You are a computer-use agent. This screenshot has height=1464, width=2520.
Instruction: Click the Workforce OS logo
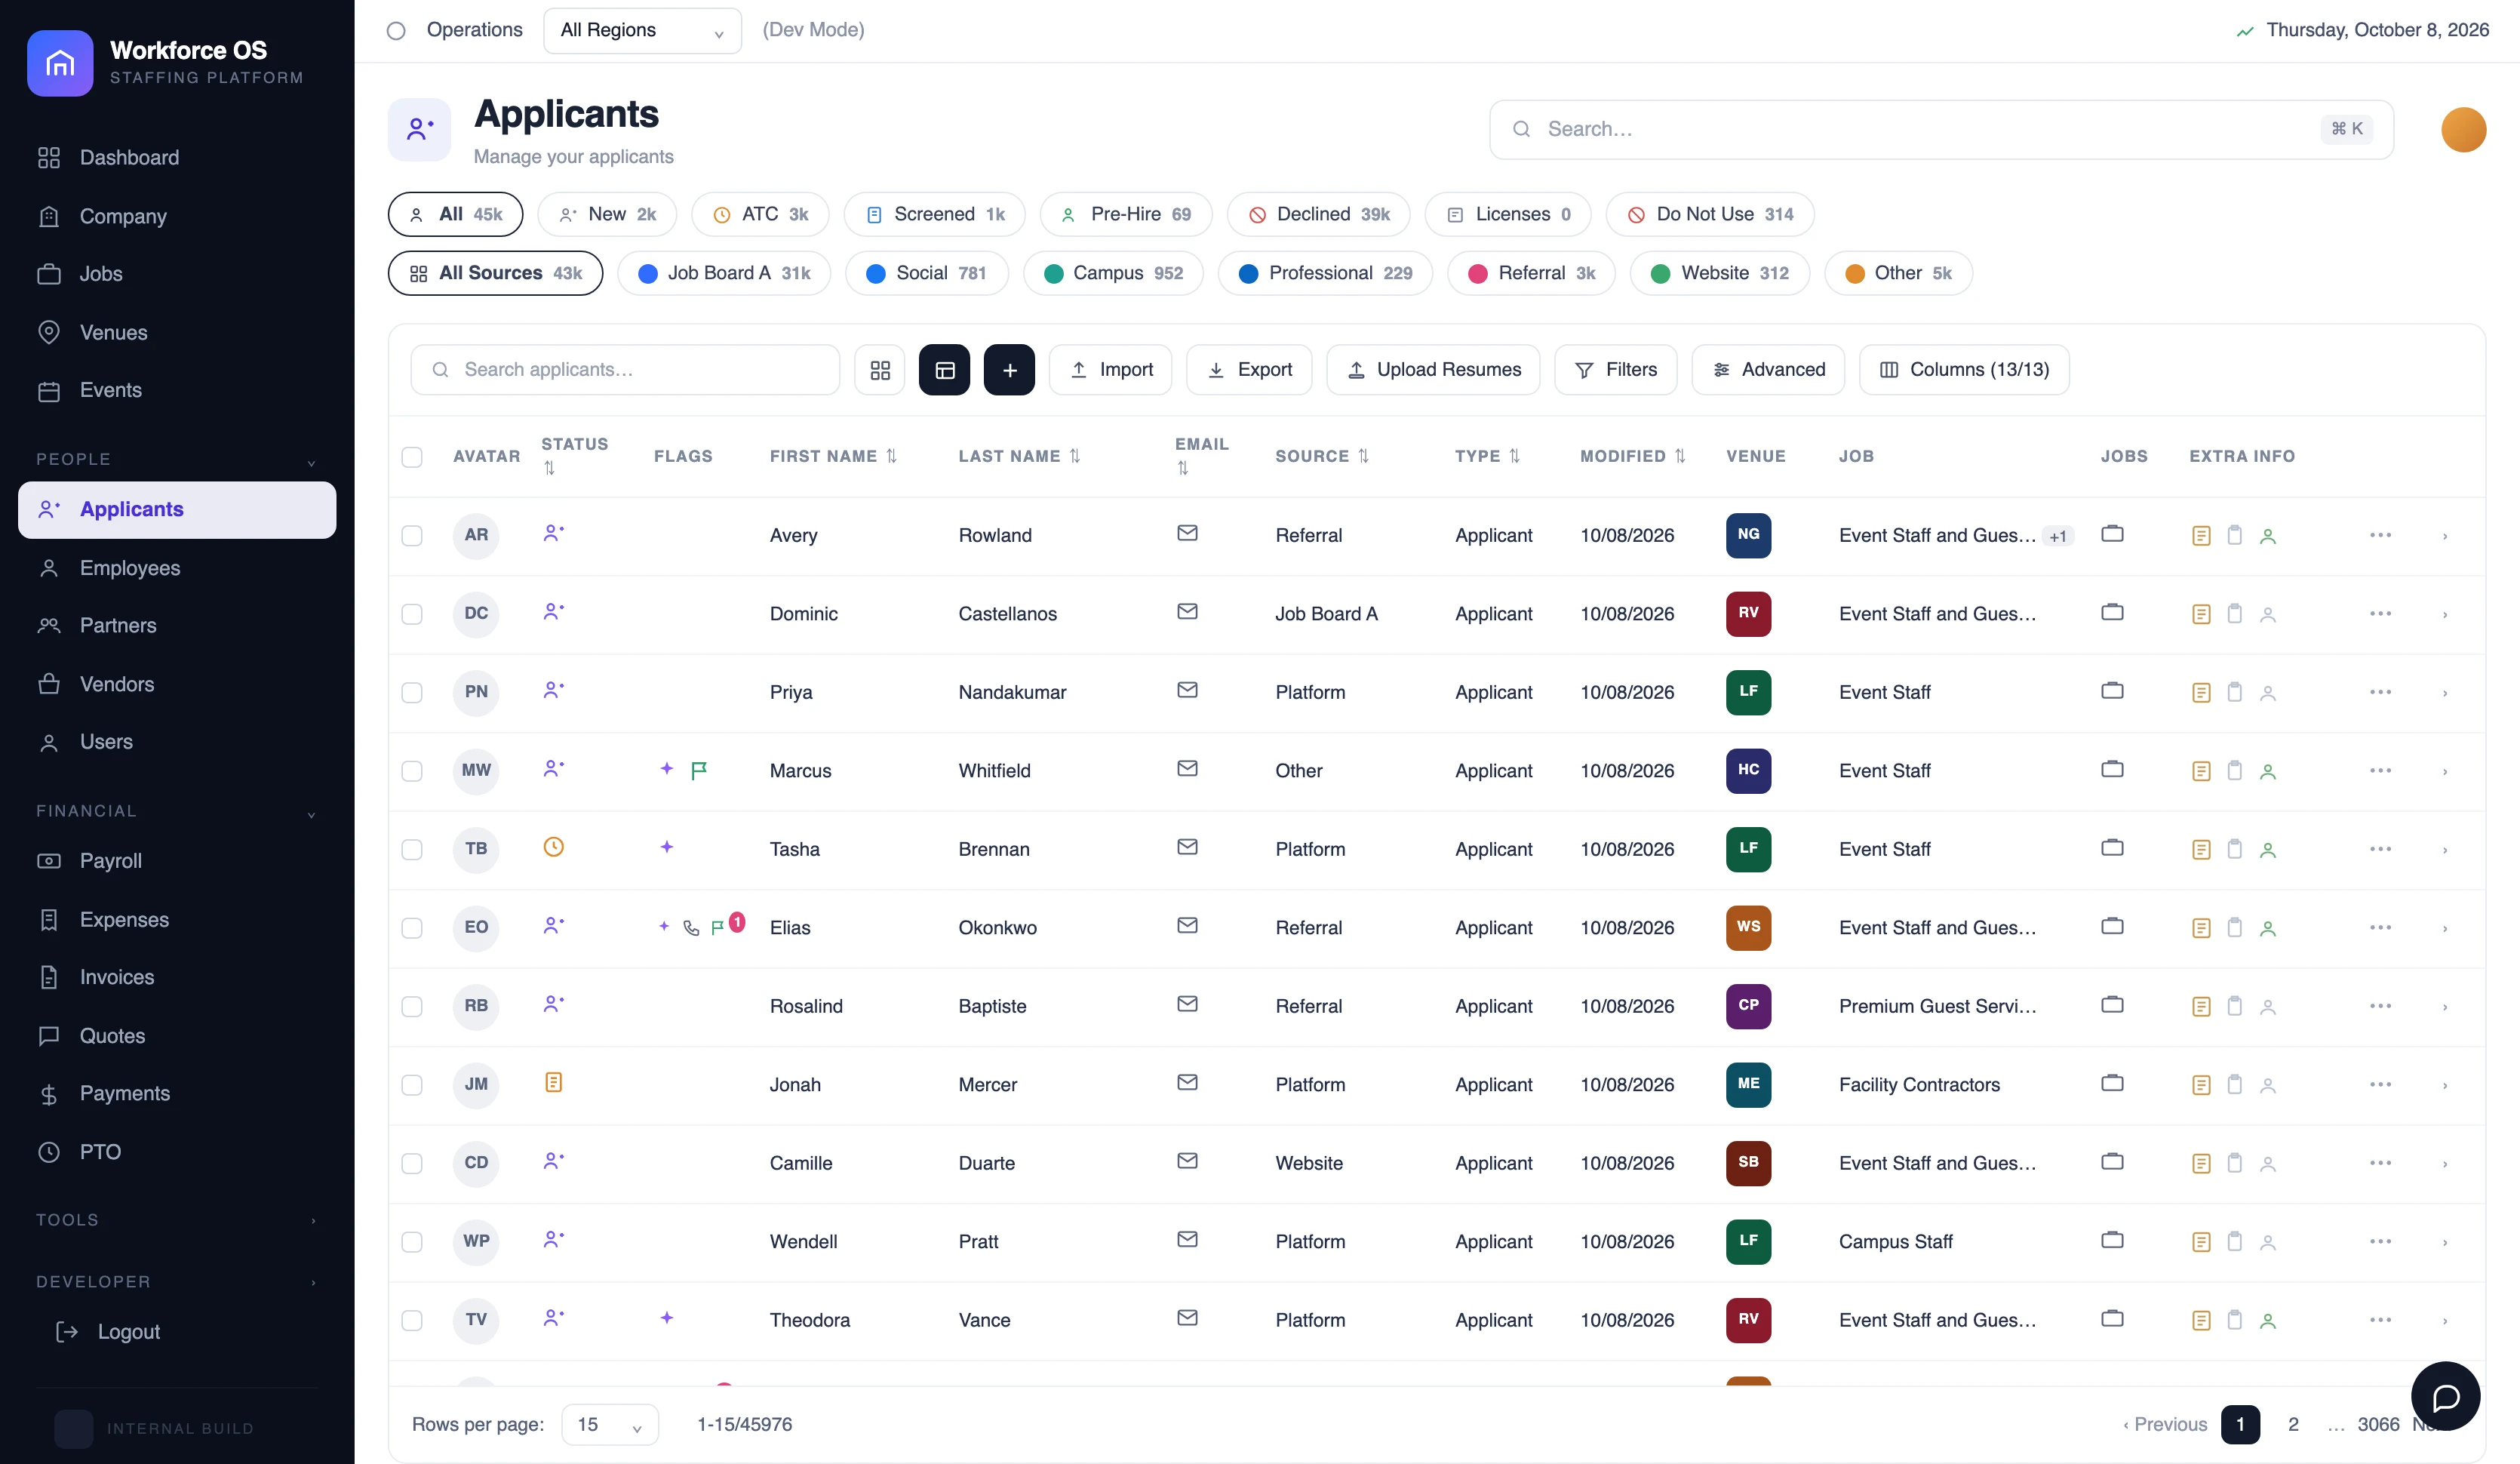(60, 63)
